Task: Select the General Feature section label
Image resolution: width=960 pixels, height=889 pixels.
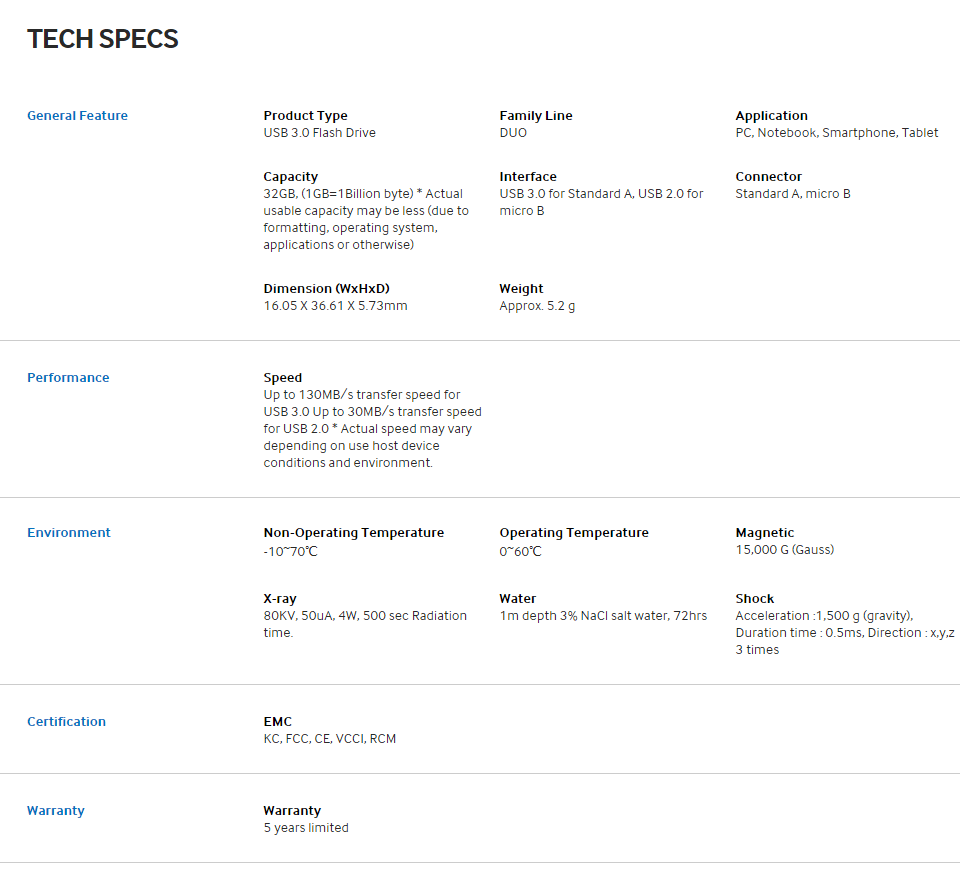Action: pos(77,116)
